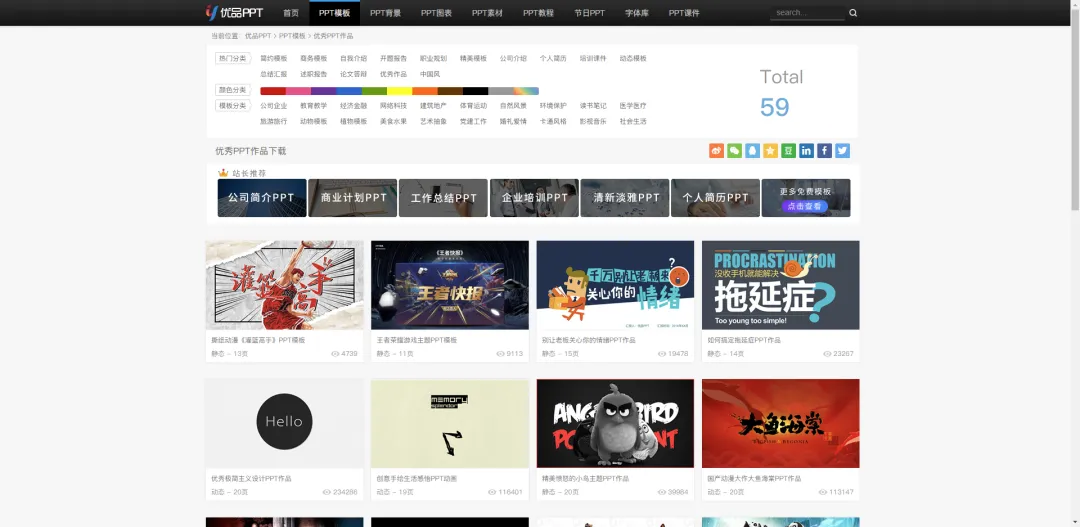Select the 社会生活 template category
This screenshot has height=527, width=1080.
633,121
